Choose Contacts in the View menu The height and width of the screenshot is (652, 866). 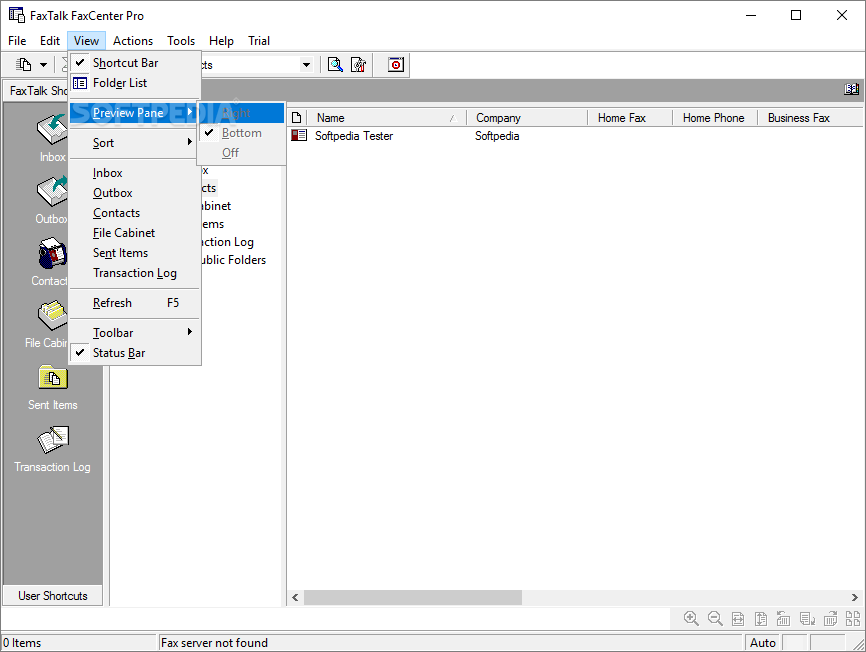(135, 213)
